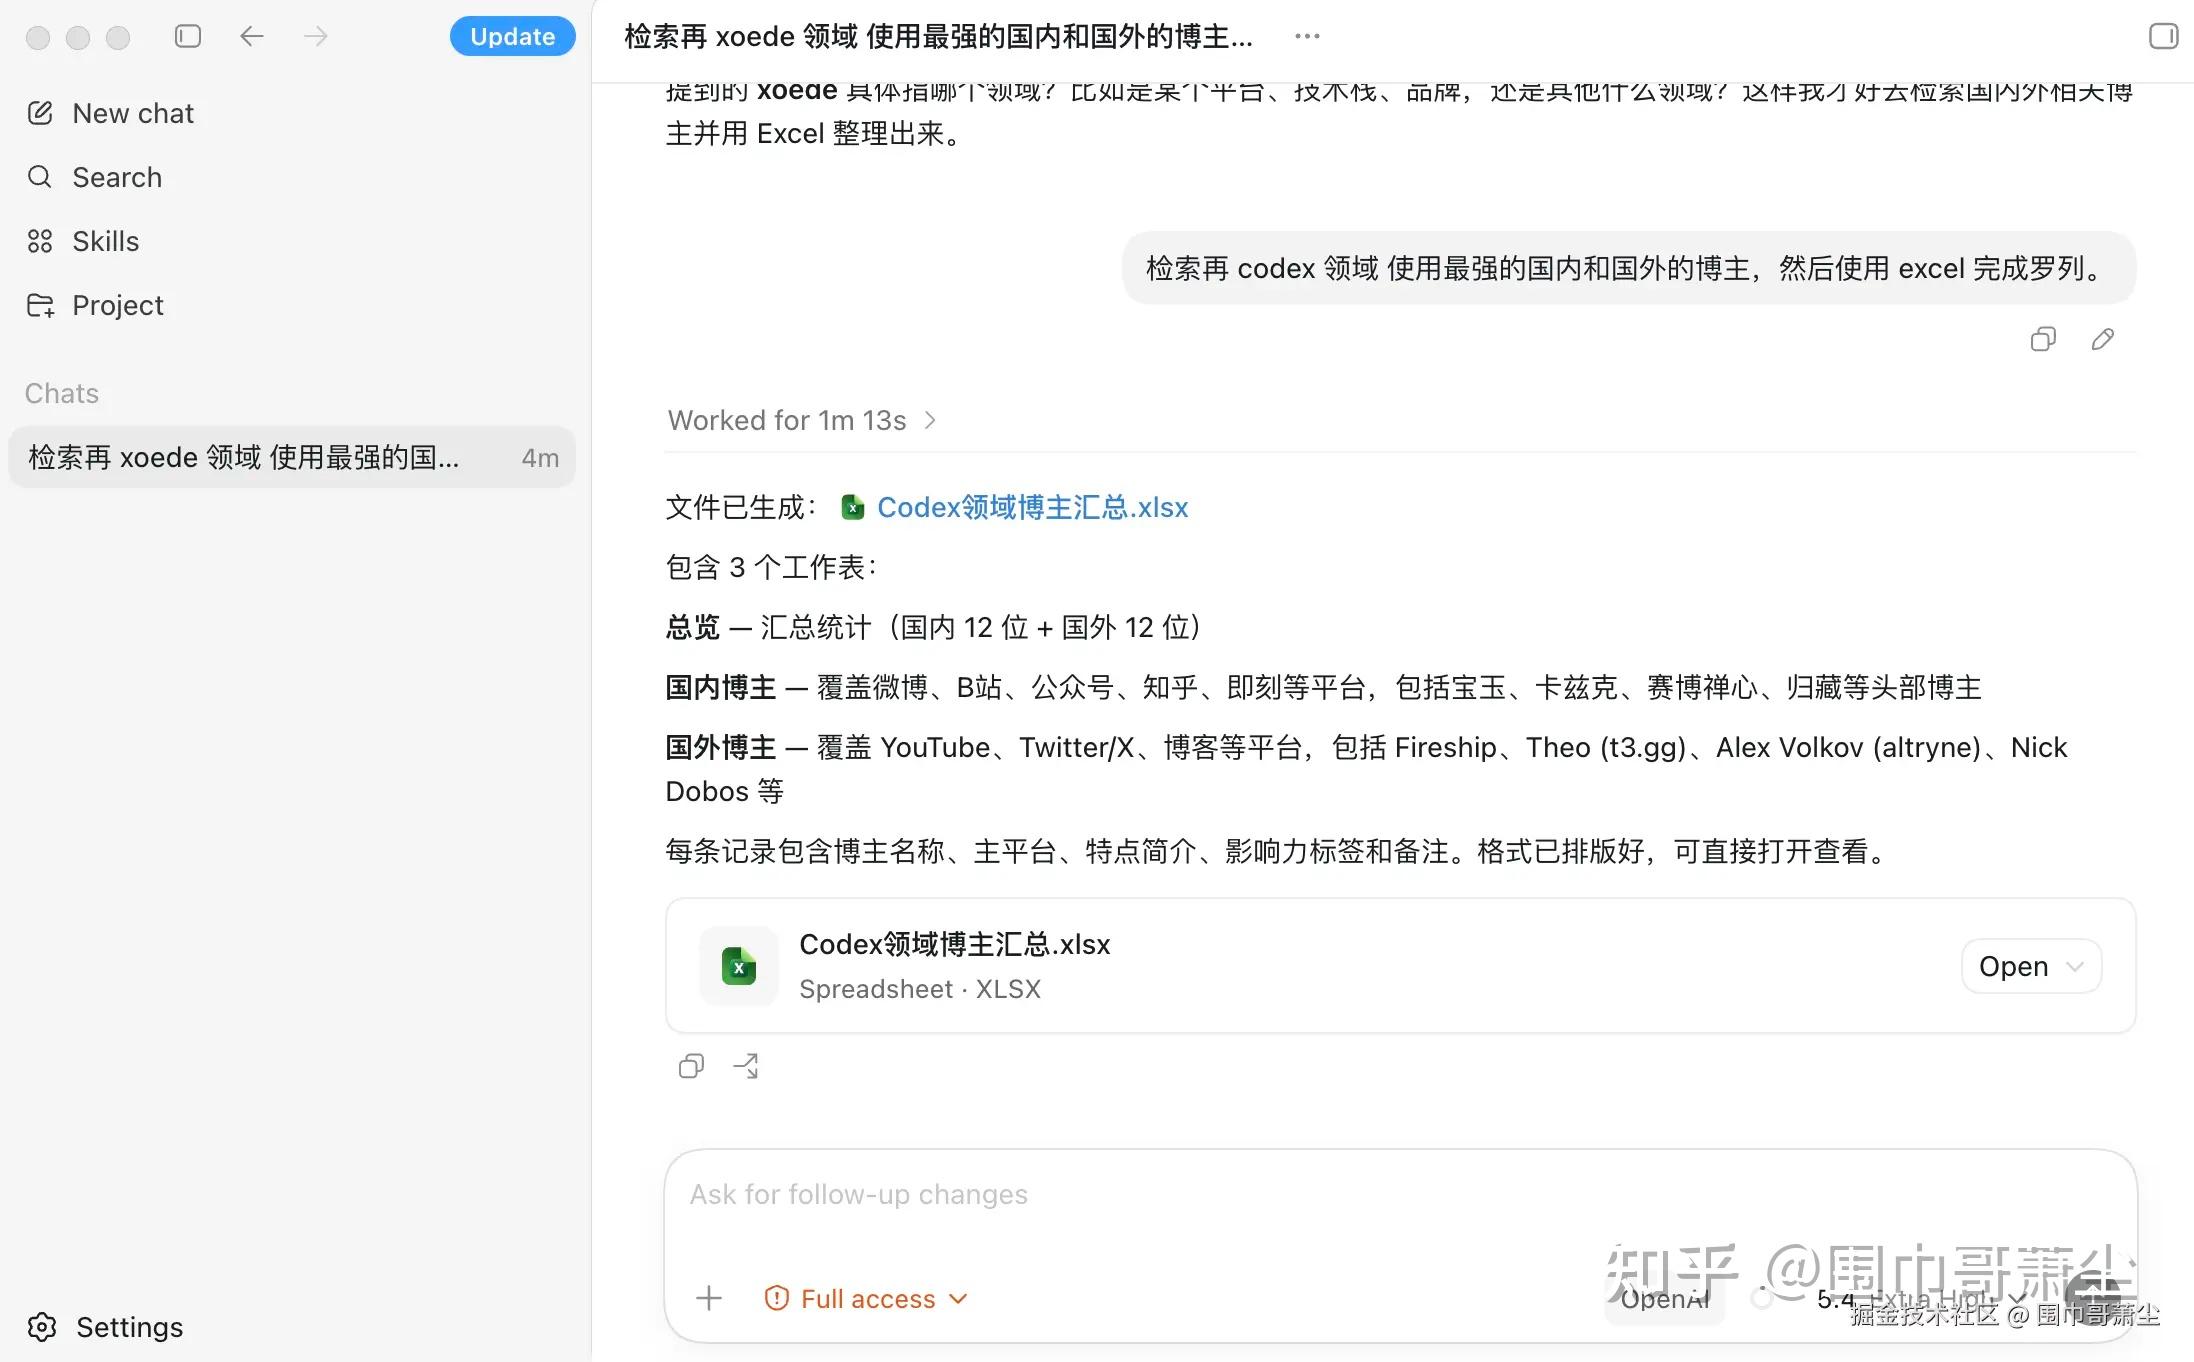Select the 检索再 xoede chat in Chats list

292,457
